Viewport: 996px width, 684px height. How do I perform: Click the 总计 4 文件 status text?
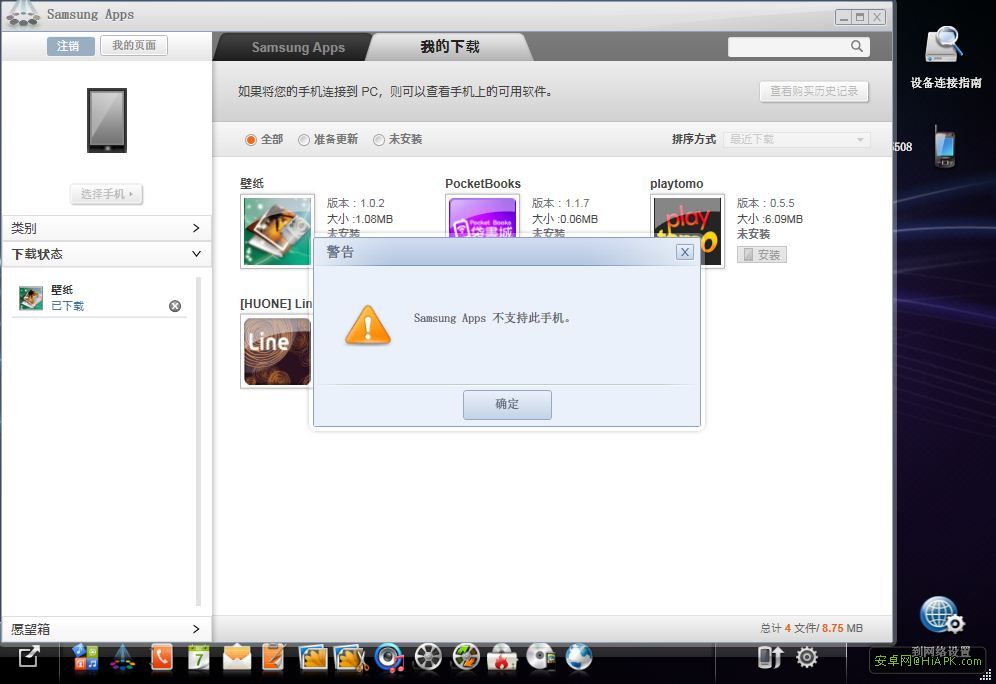tap(811, 628)
